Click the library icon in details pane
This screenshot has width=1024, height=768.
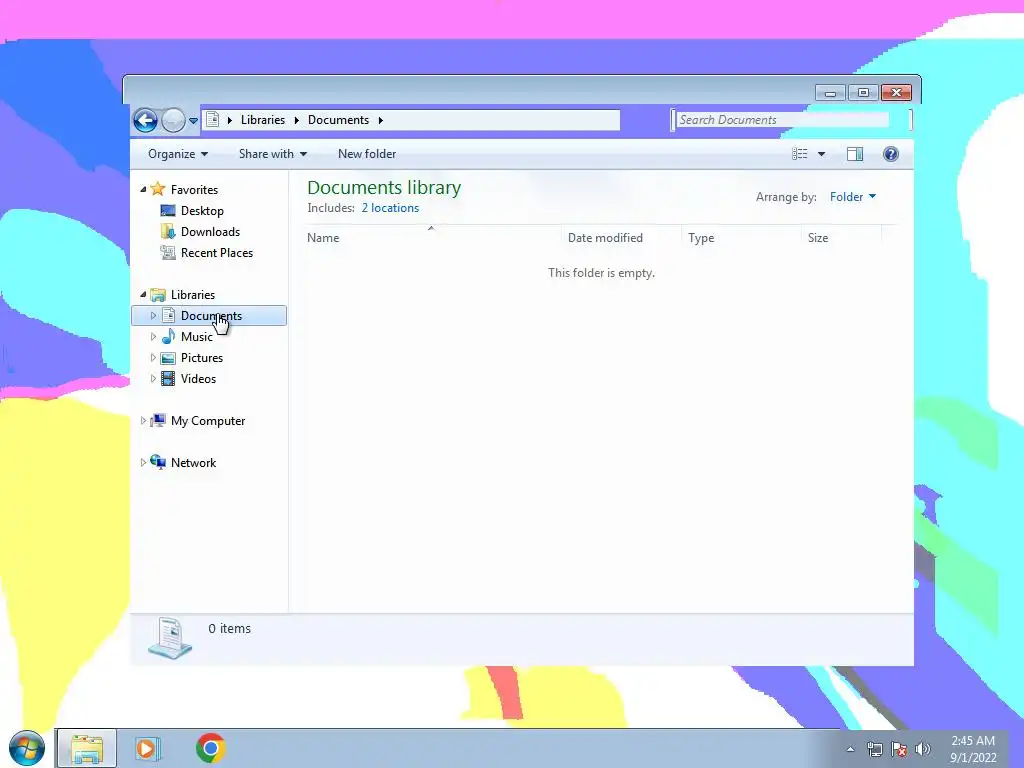click(x=170, y=638)
